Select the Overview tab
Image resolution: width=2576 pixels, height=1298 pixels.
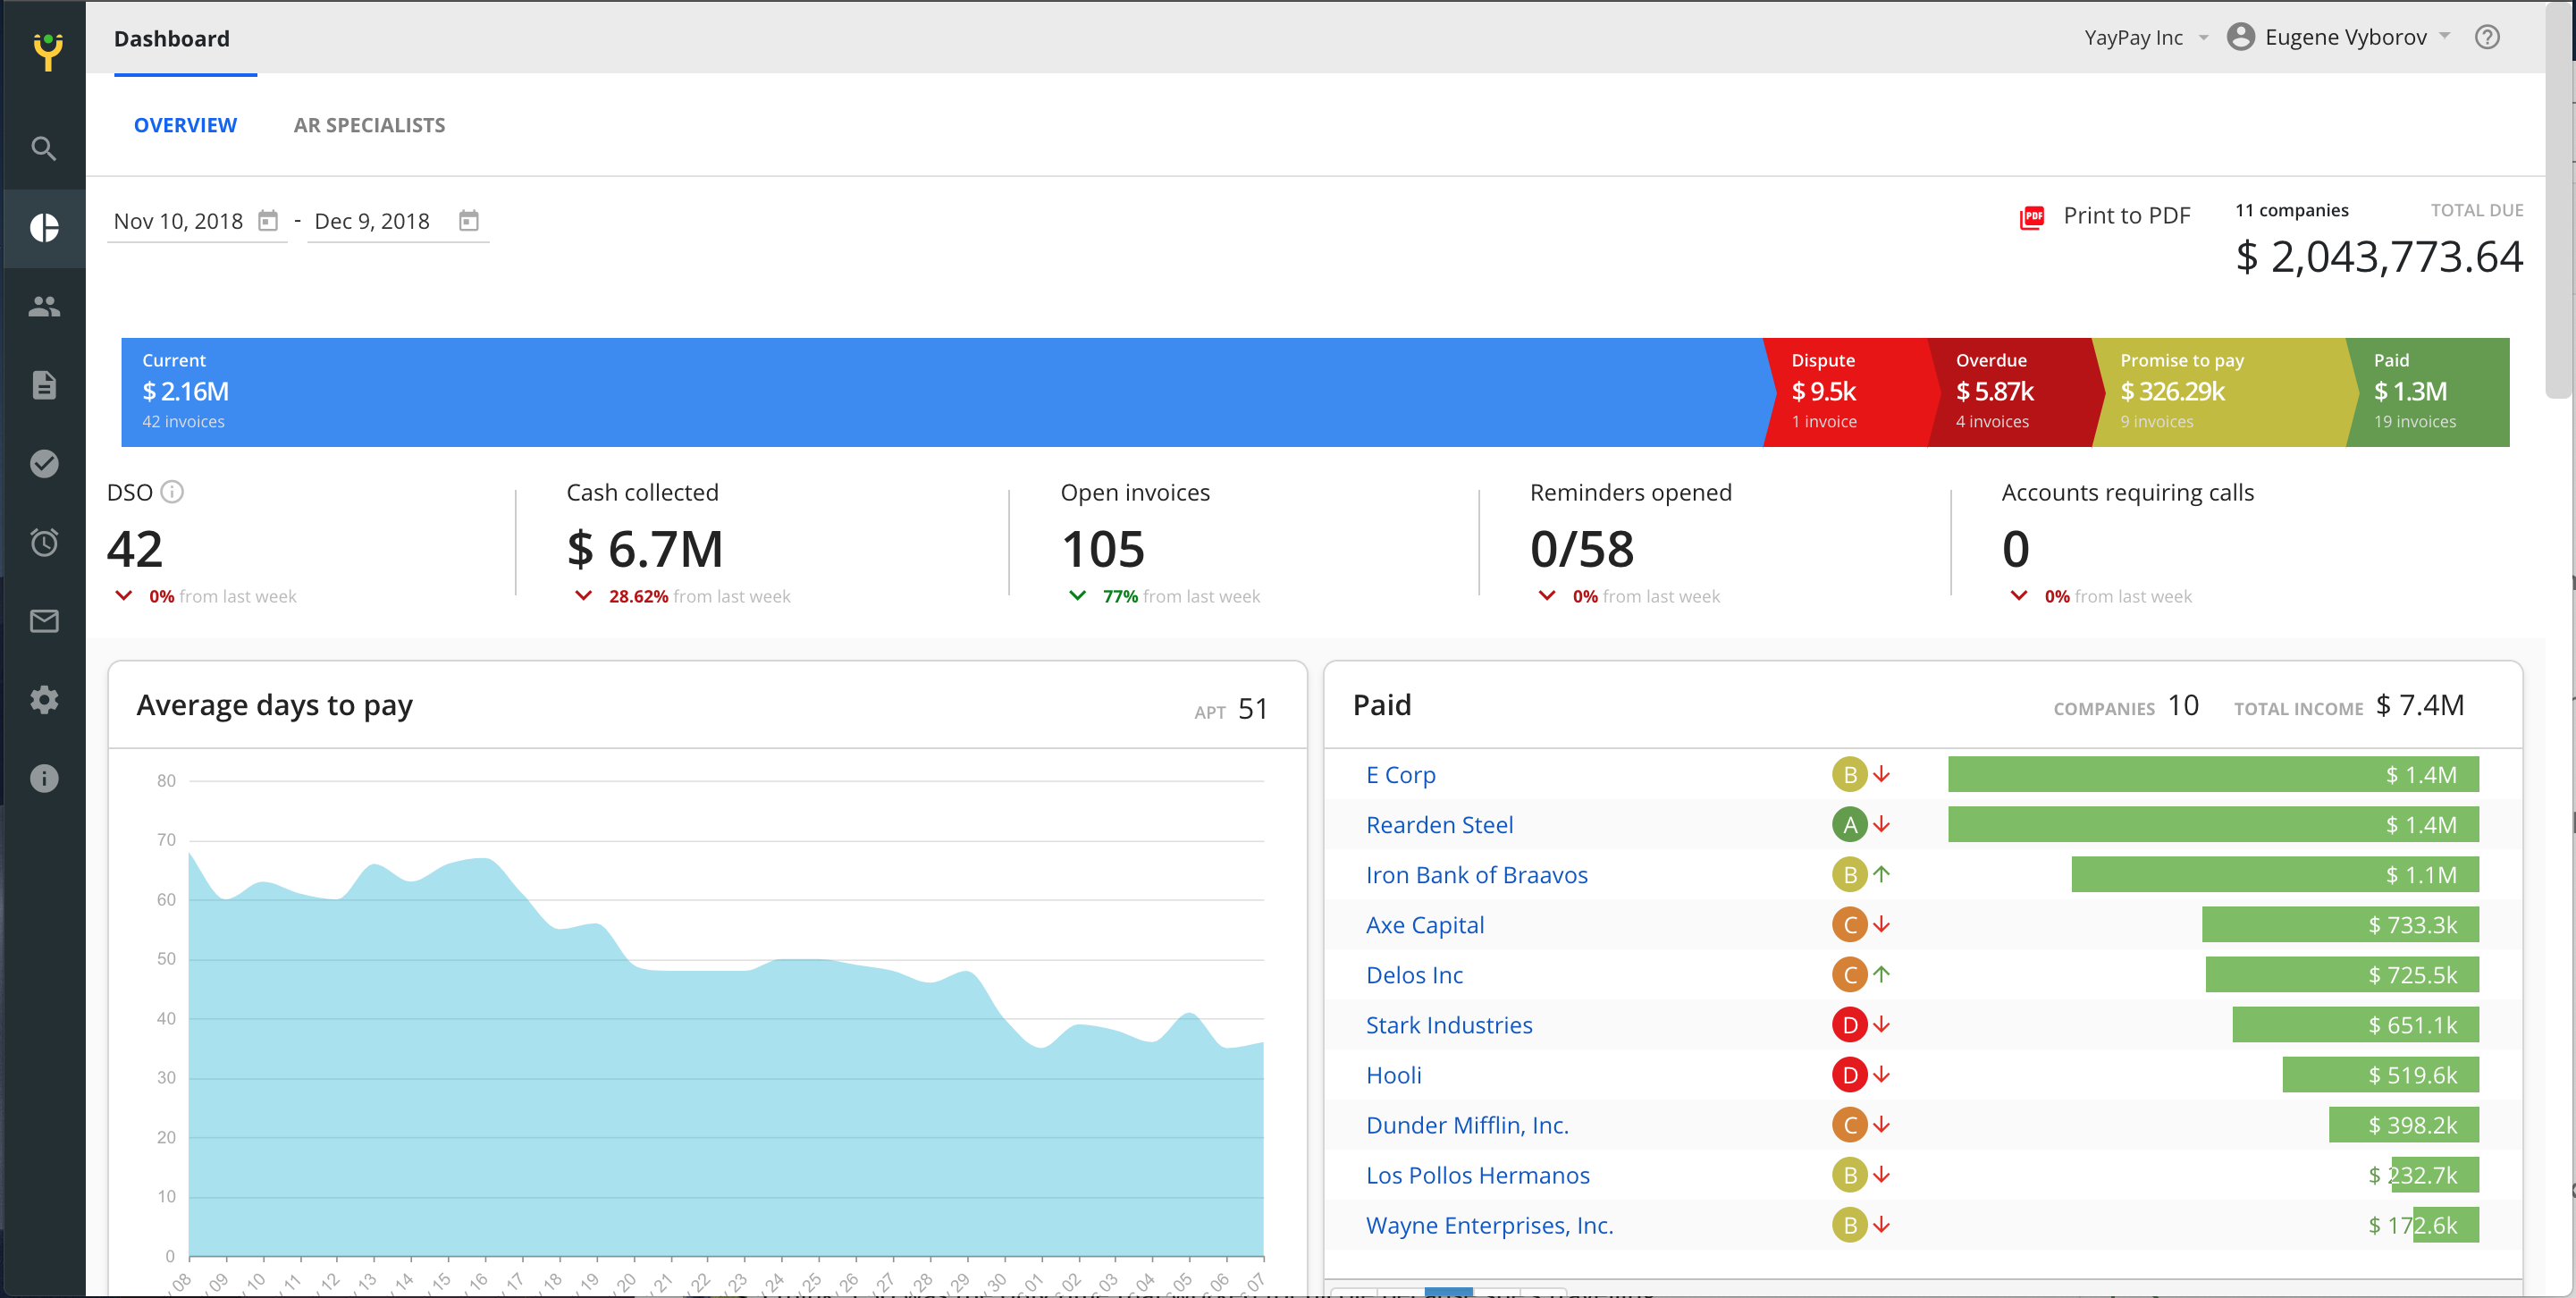[x=185, y=125]
